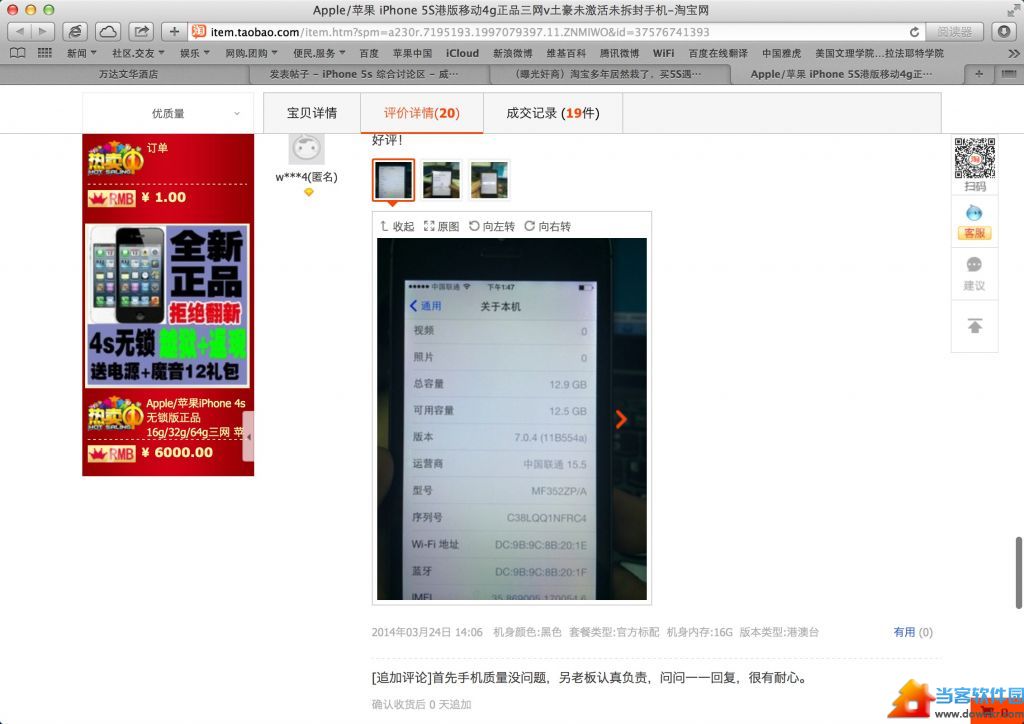The image size is (1024, 724).
Task: Expand the 便民.服务 bookmarks folder
Action: (319, 54)
